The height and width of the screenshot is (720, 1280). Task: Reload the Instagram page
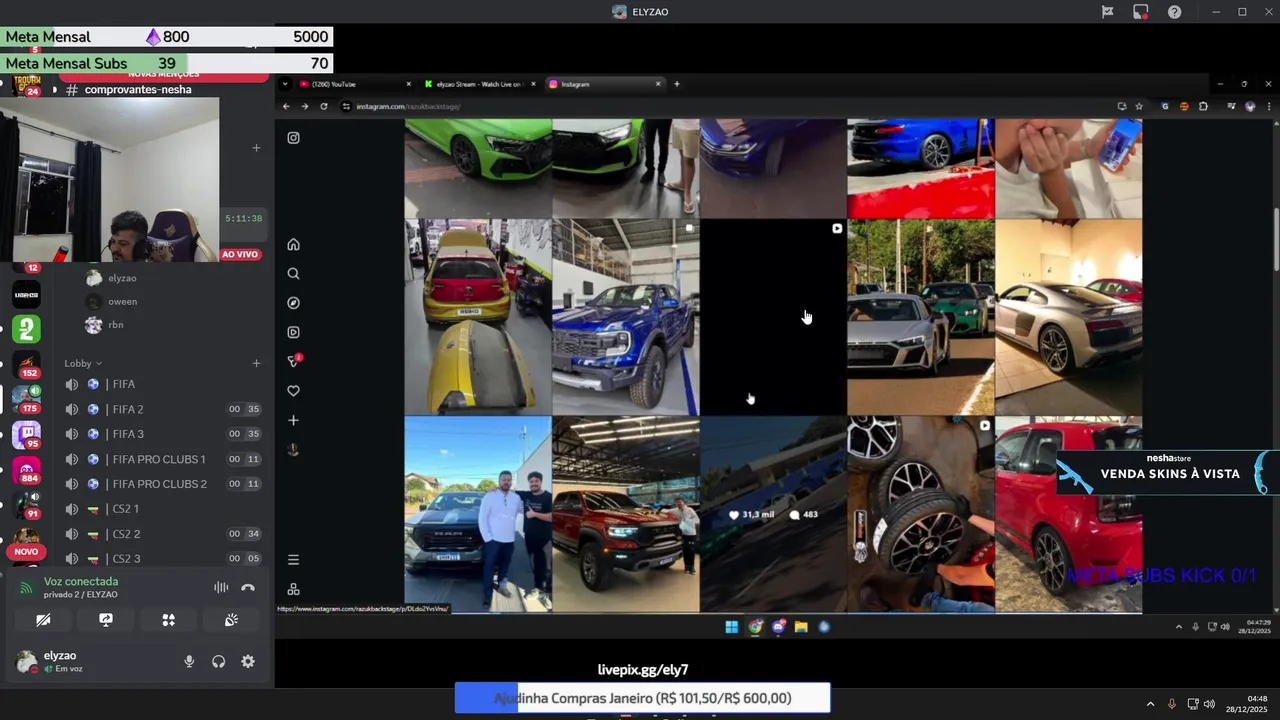[x=324, y=106]
